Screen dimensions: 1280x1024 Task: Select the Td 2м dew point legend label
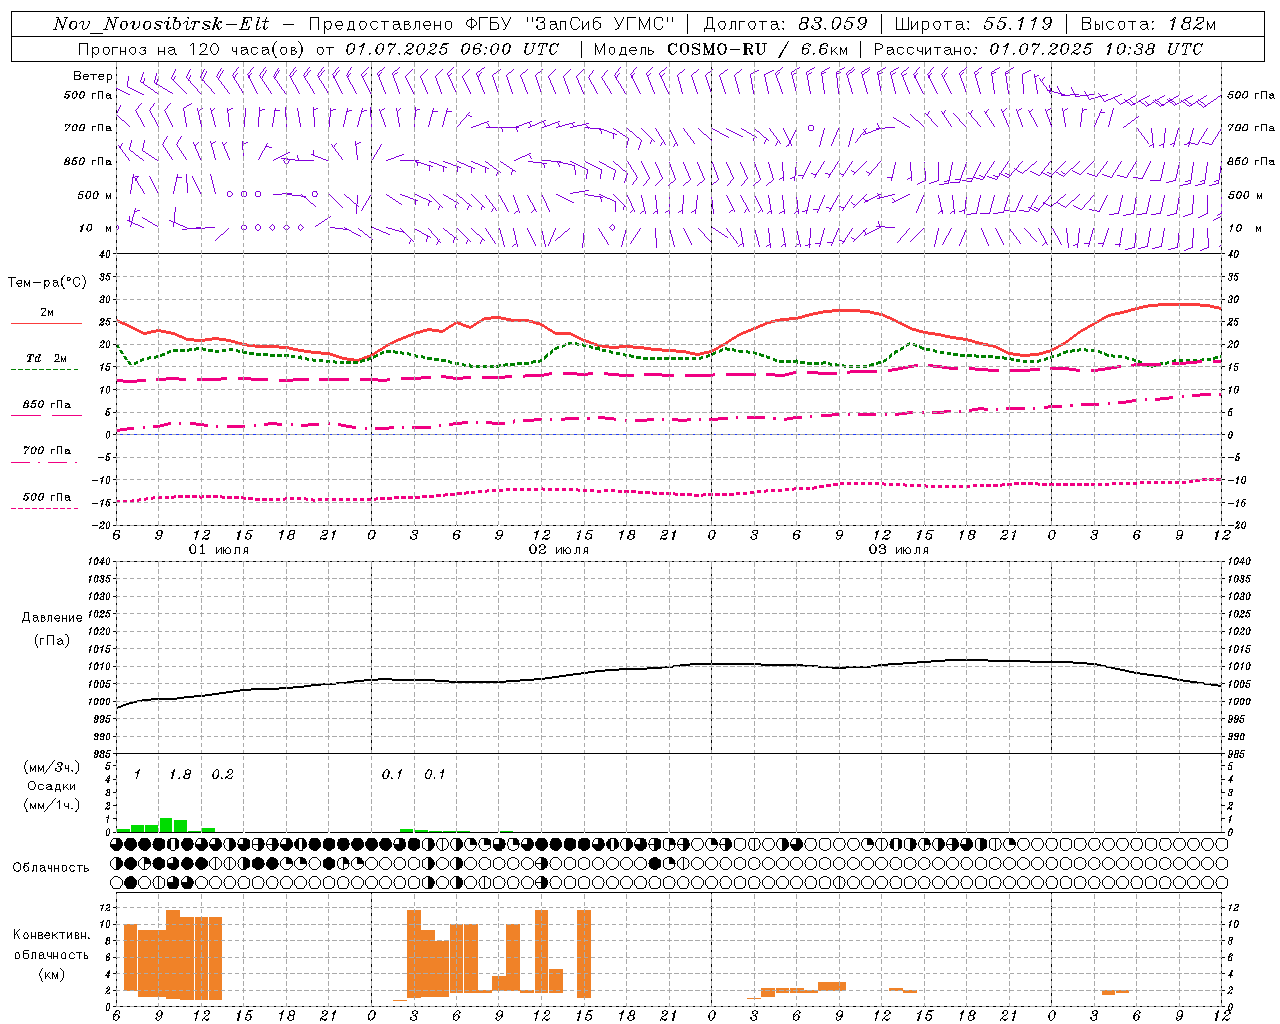click(46, 358)
